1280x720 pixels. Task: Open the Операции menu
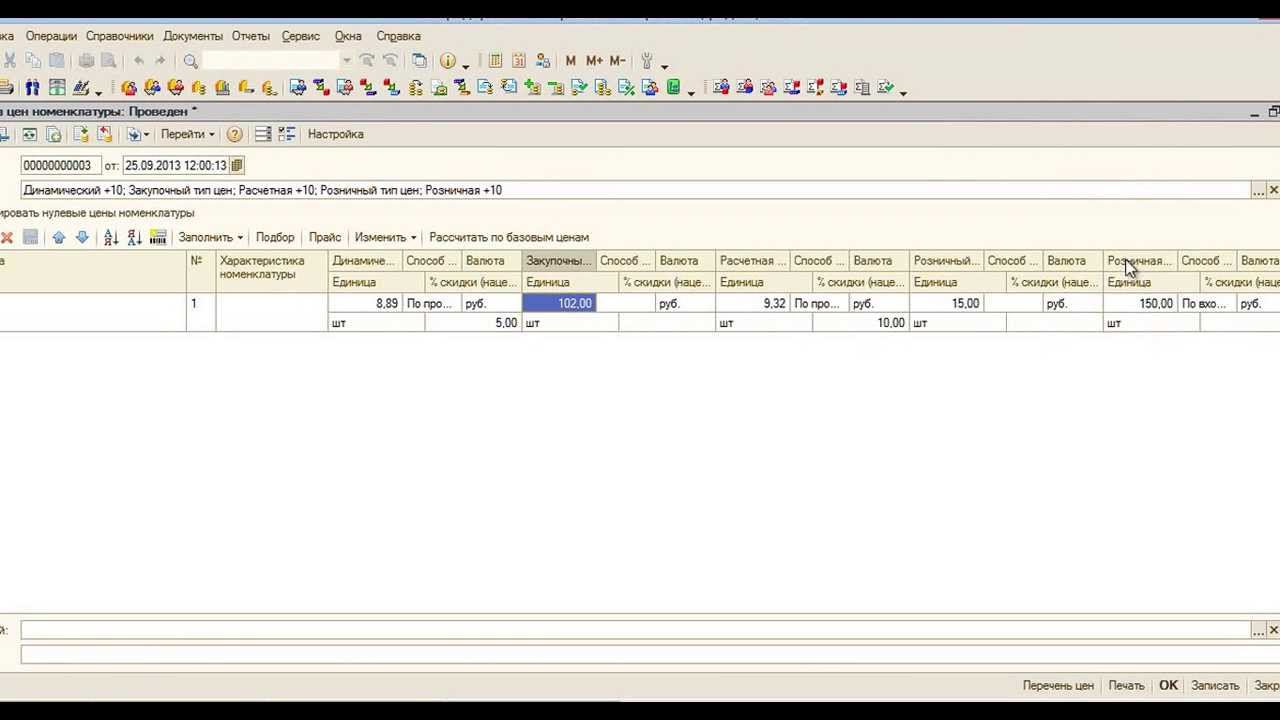click(51, 36)
